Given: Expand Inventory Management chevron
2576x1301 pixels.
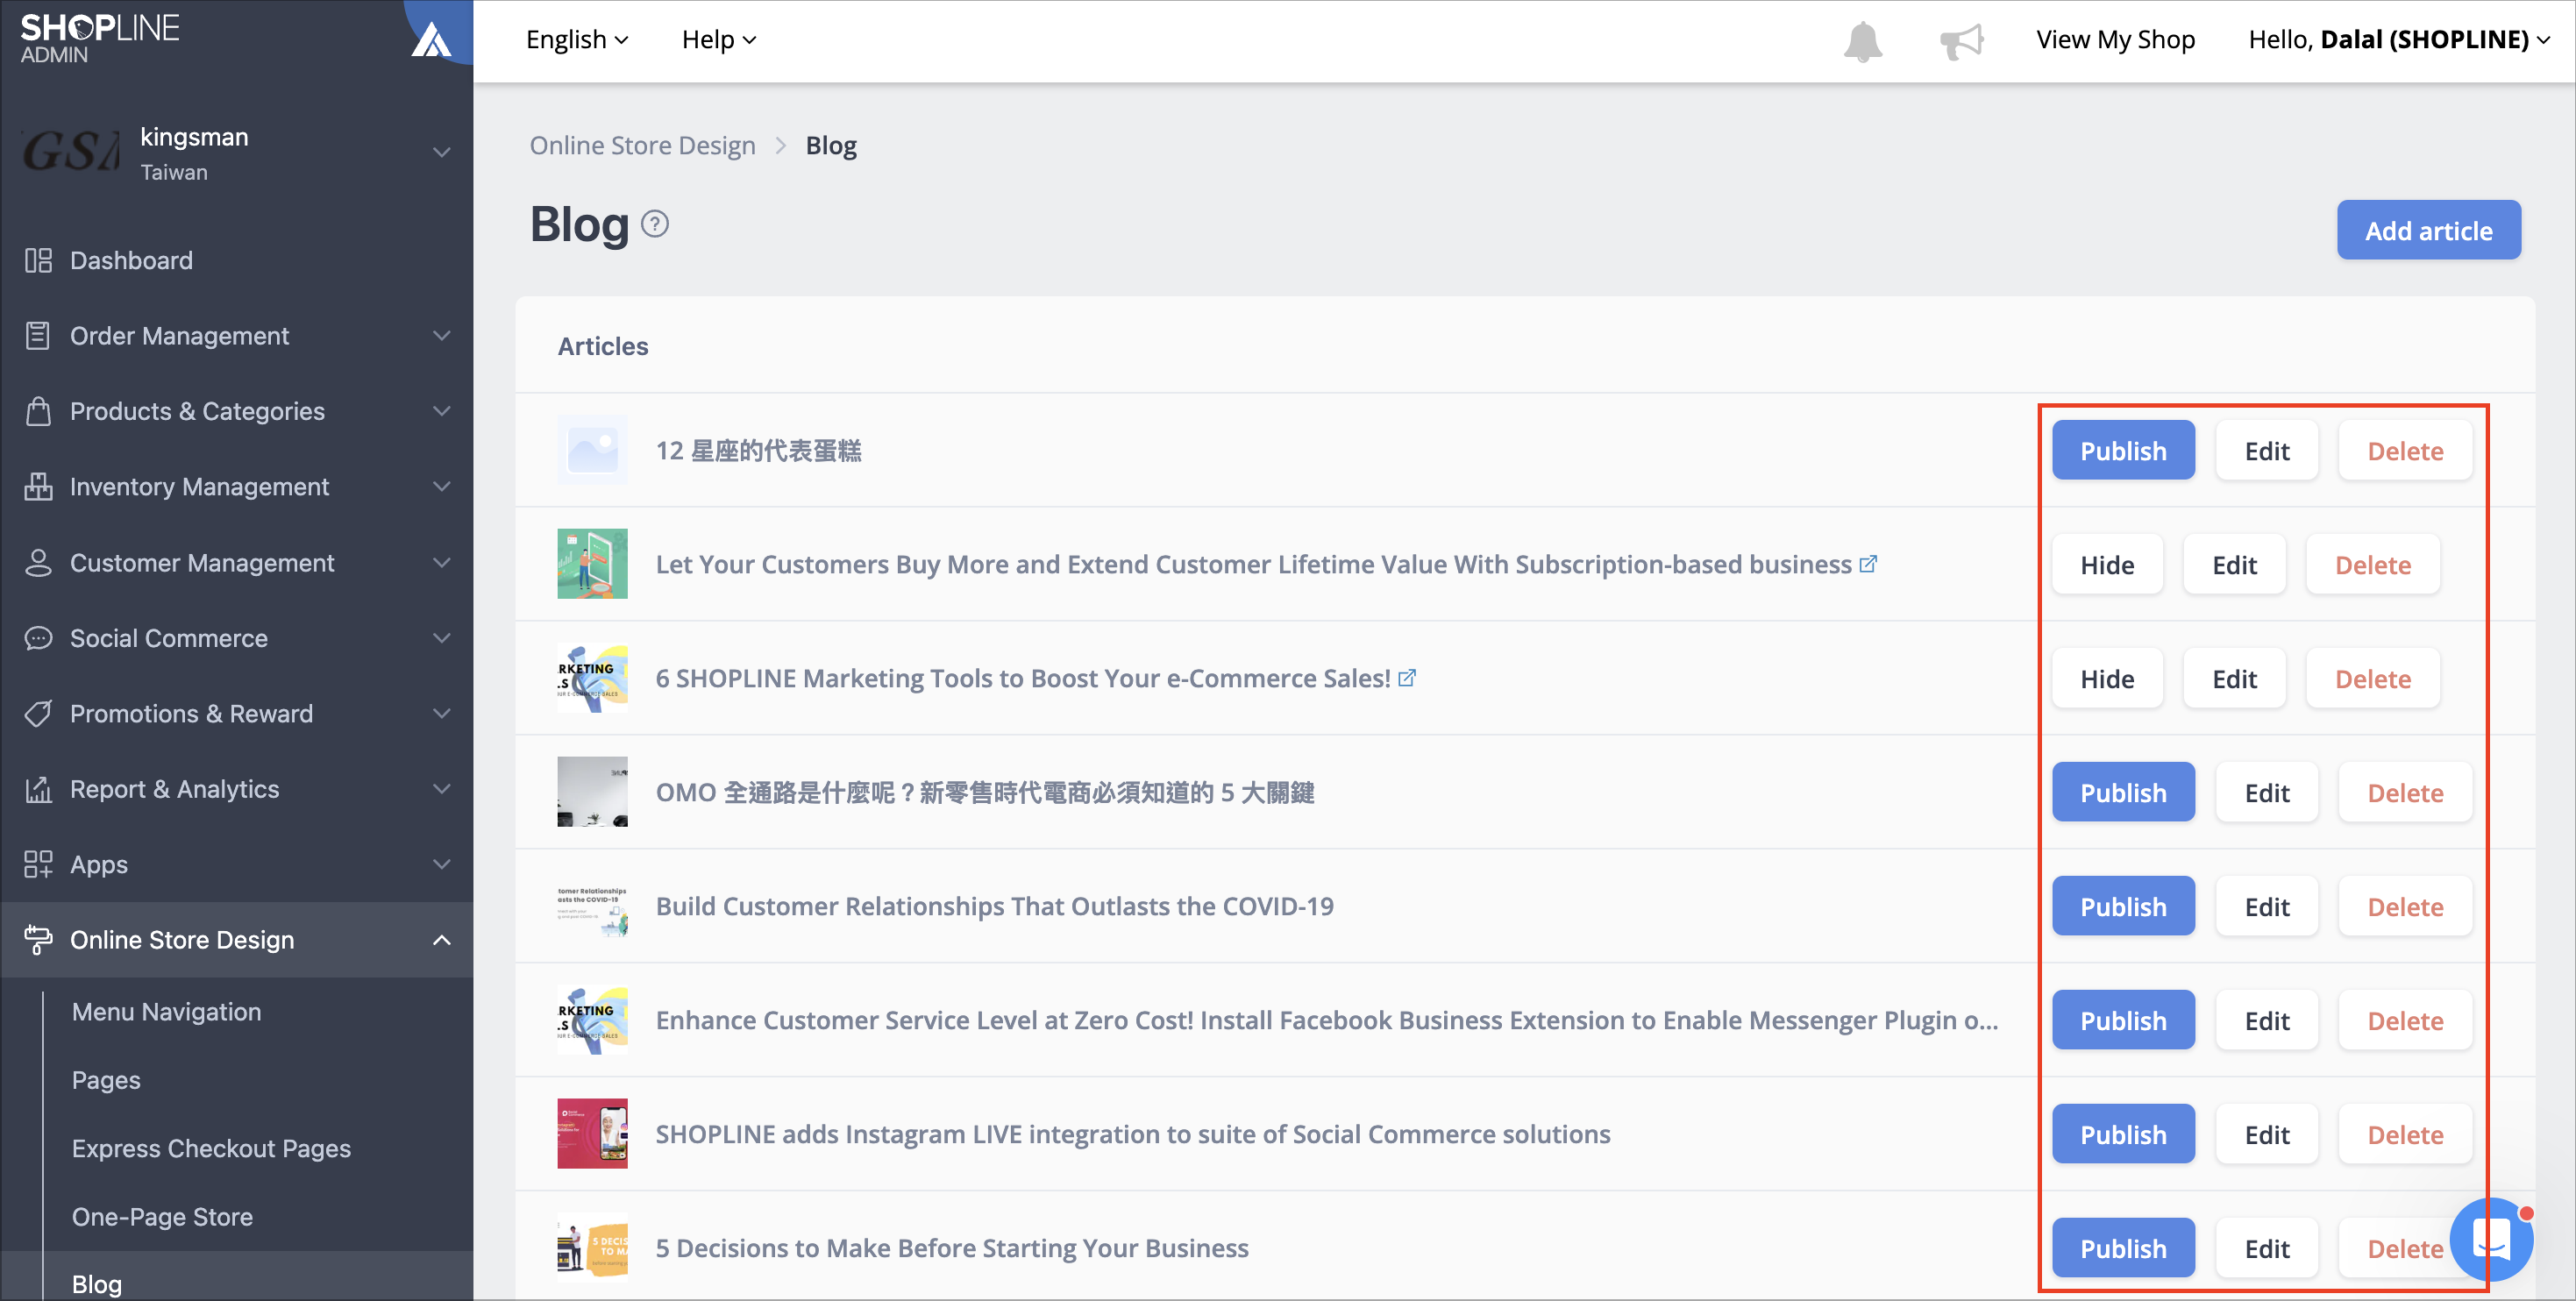Looking at the screenshot, I should 441,487.
